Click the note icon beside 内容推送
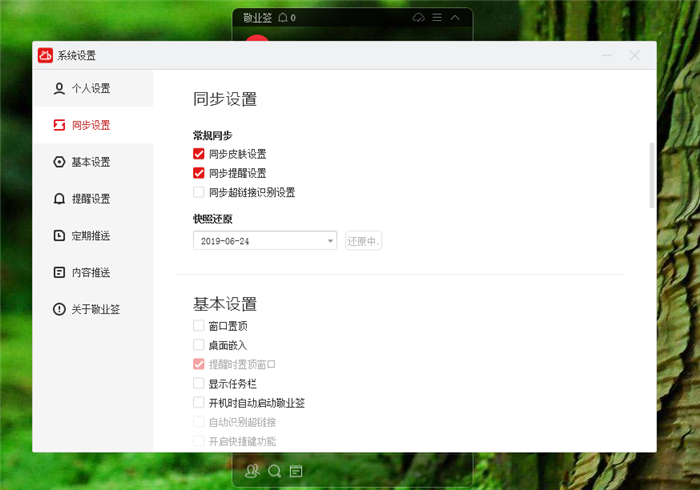This screenshot has width=700, height=490. pyautogui.click(x=59, y=272)
